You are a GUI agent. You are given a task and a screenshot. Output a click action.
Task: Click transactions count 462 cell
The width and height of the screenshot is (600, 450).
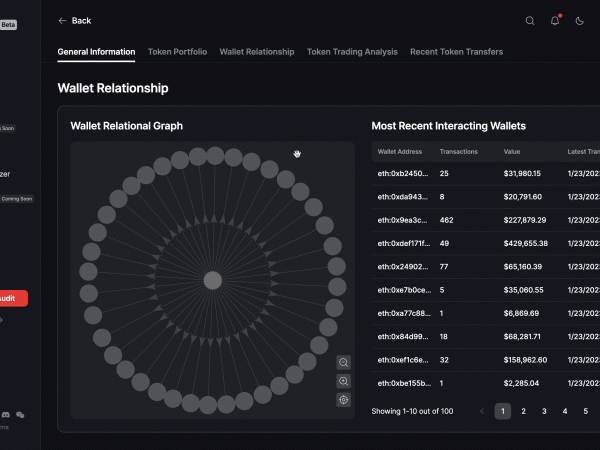click(446, 220)
